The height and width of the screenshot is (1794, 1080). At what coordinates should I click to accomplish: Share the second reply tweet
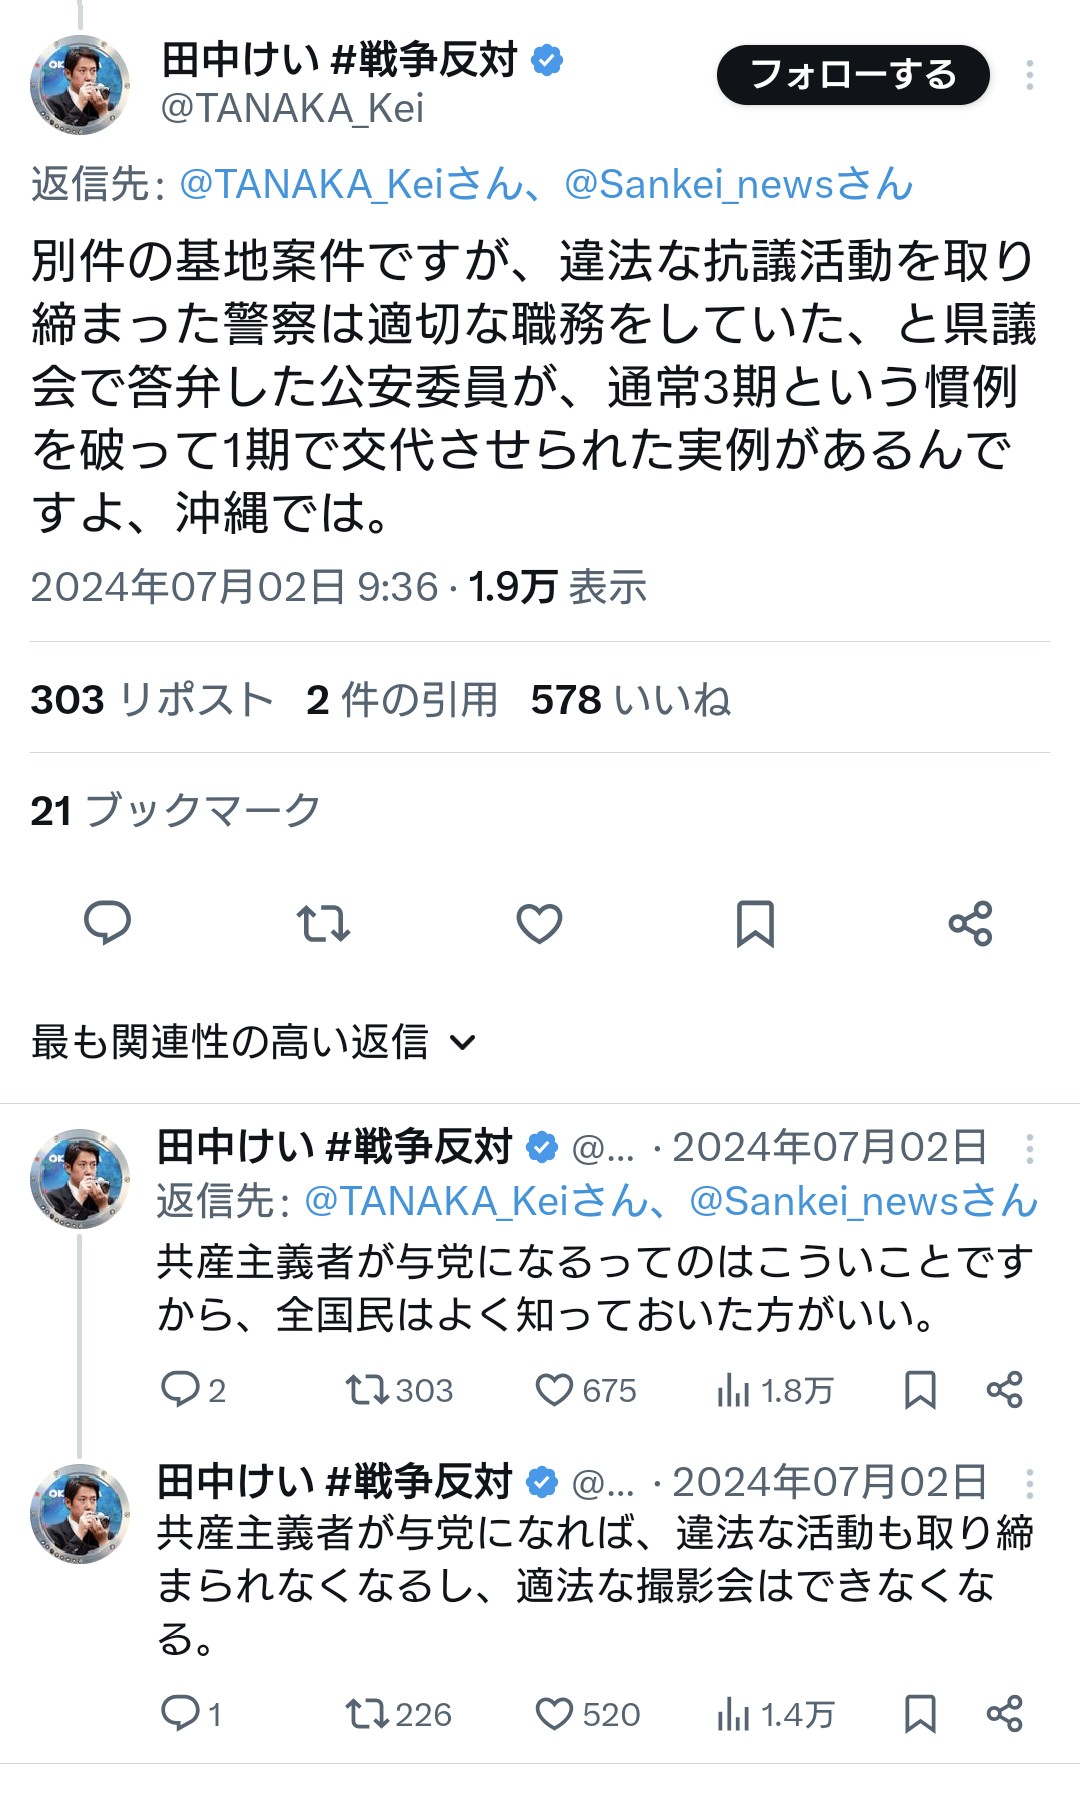coord(1004,1714)
